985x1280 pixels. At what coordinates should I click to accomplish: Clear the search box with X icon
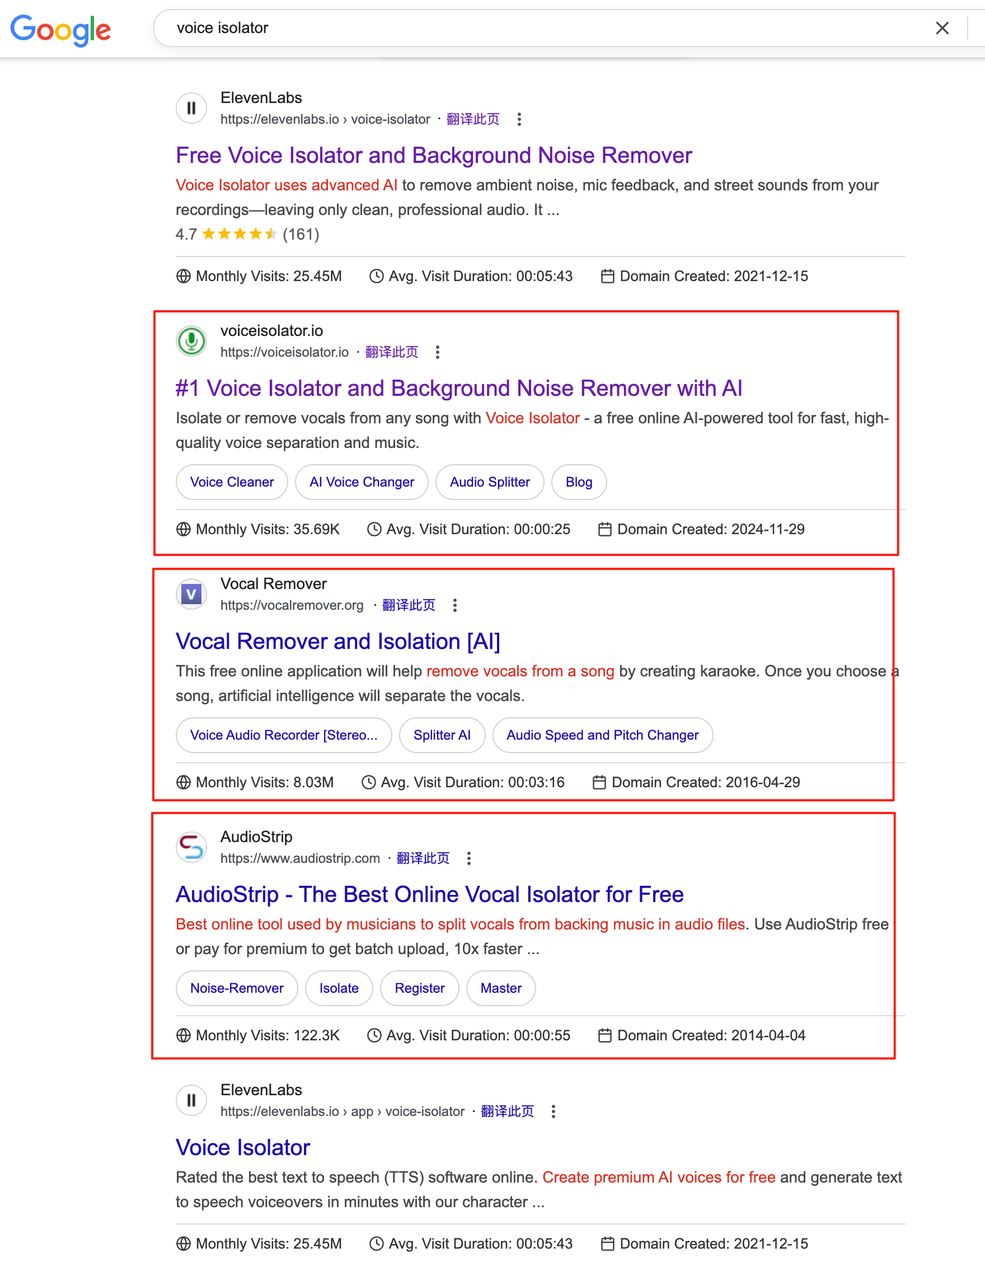point(942,28)
